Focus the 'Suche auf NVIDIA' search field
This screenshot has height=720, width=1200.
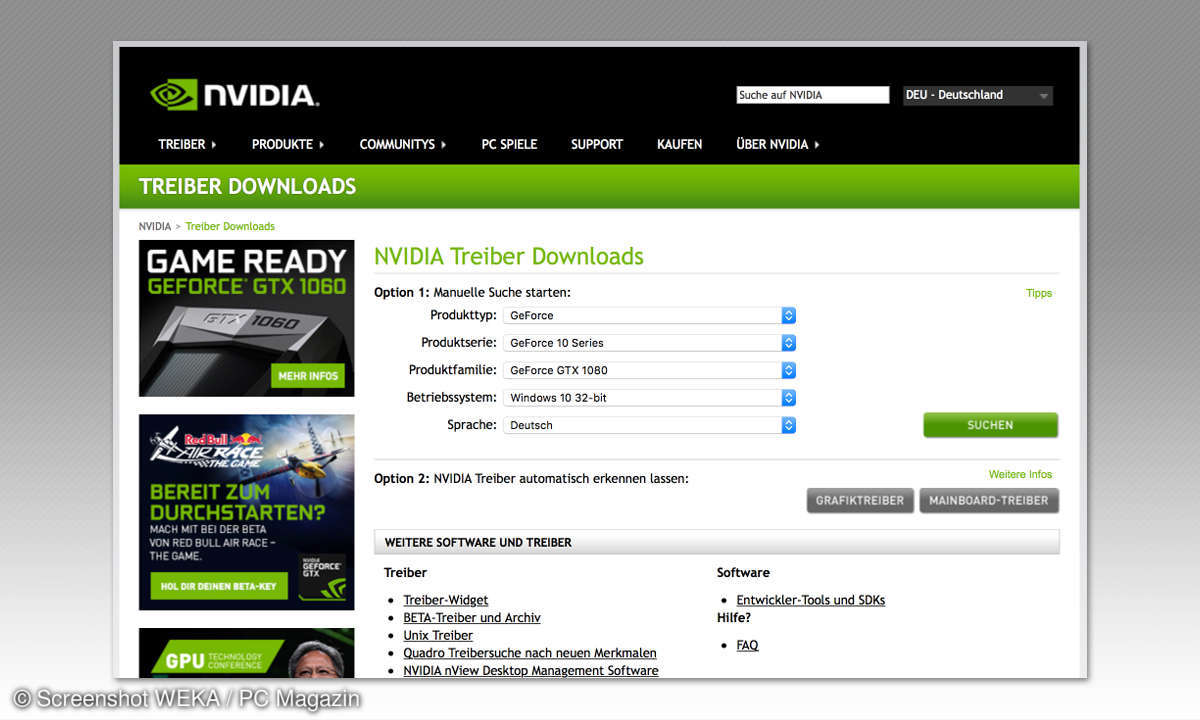click(813, 95)
